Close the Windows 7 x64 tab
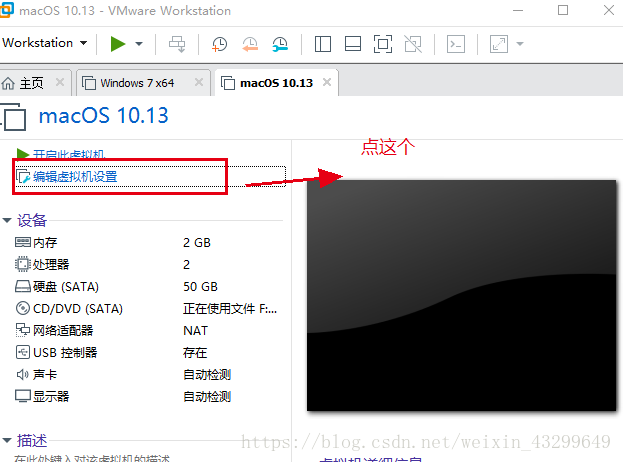 [199, 82]
